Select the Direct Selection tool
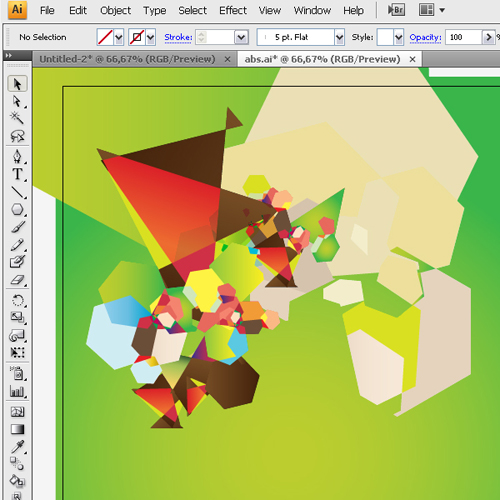500x500 pixels. (17, 101)
